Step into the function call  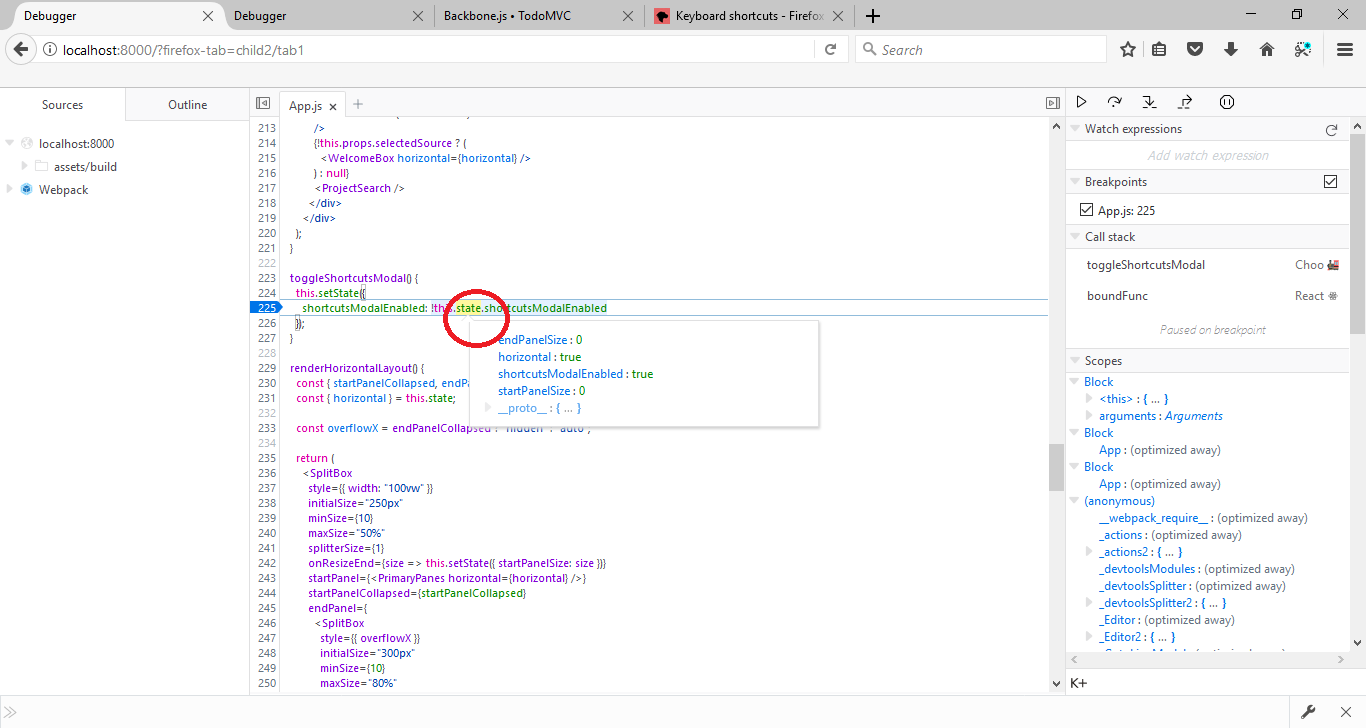[x=1149, y=101]
